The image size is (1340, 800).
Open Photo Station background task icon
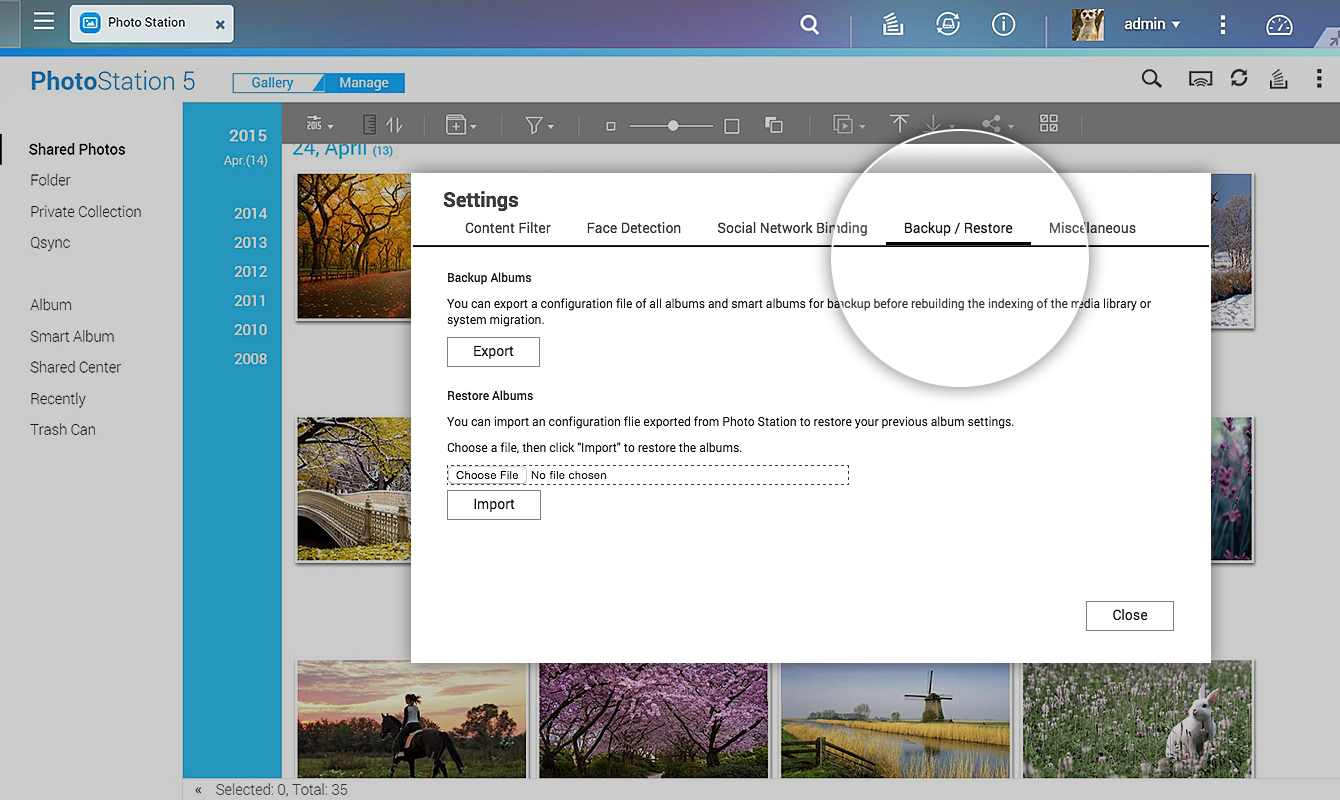(1278, 79)
